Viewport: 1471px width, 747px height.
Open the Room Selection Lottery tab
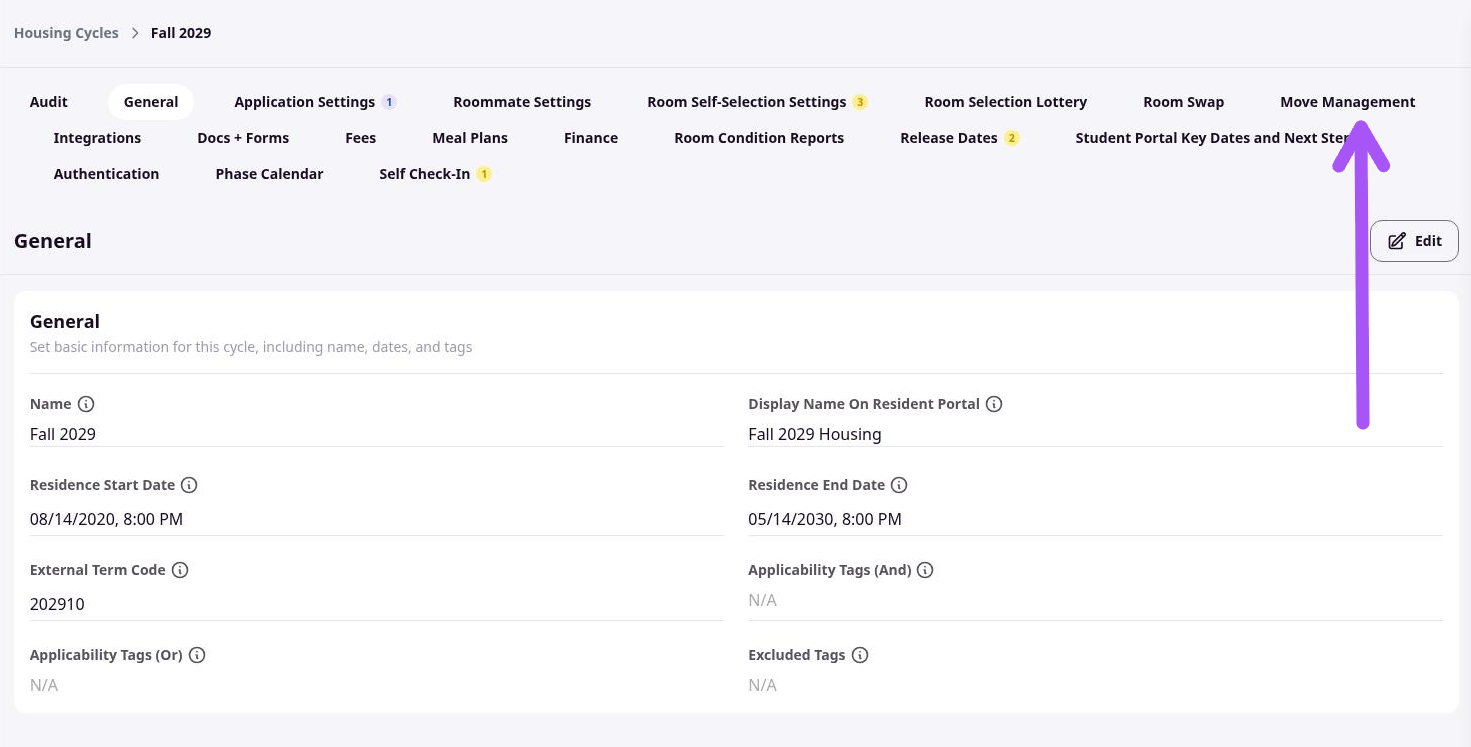coord(1005,102)
